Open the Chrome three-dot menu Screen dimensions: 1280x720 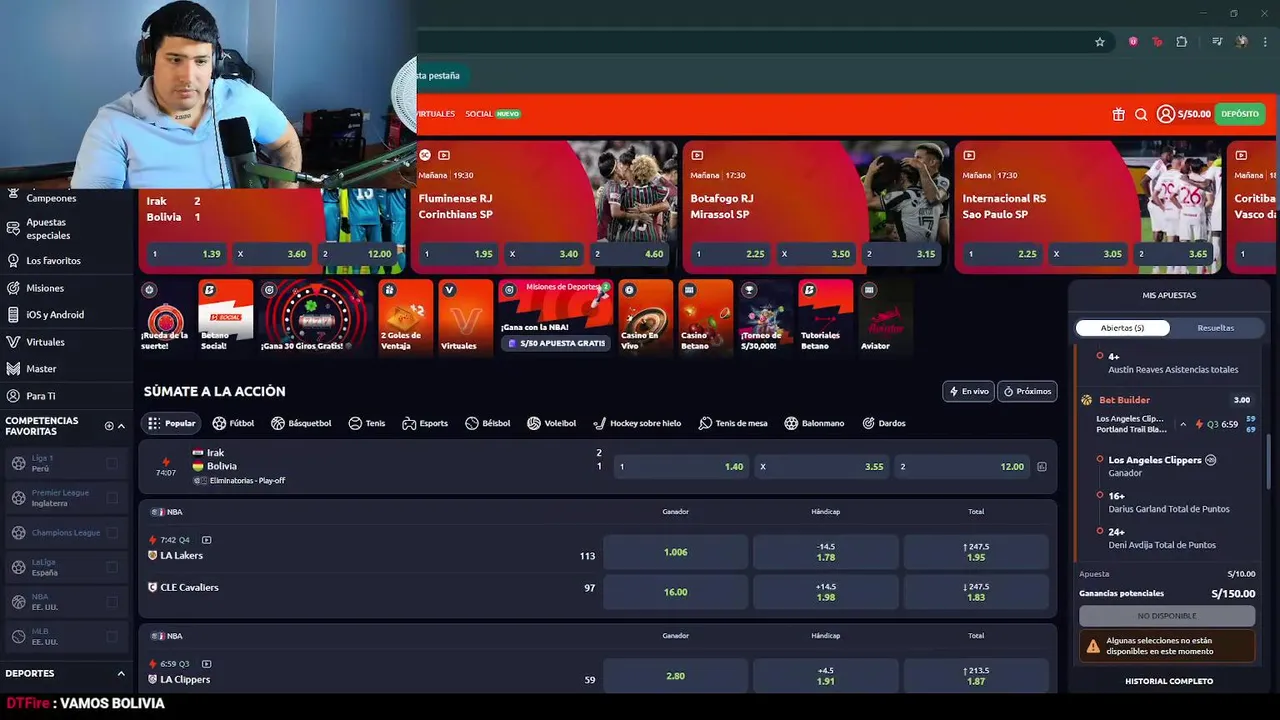1267,42
